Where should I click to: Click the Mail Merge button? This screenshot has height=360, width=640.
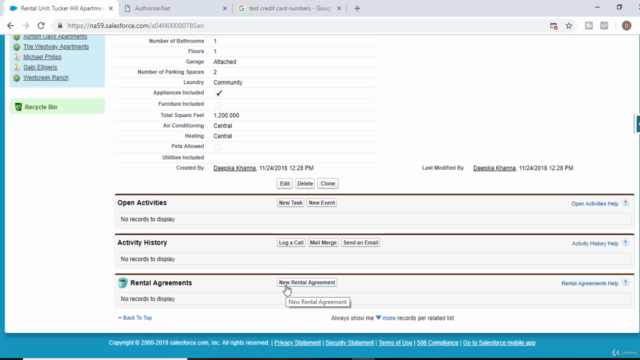pyautogui.click(x=323, y=242)
